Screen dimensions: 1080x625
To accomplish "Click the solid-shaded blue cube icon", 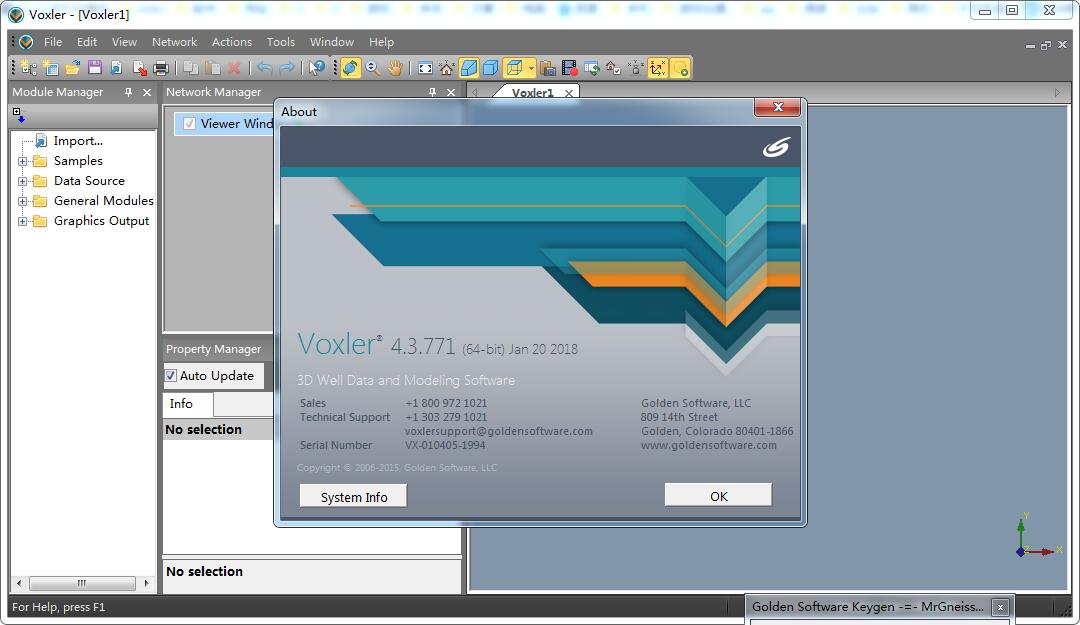I will tap(469, 68).
